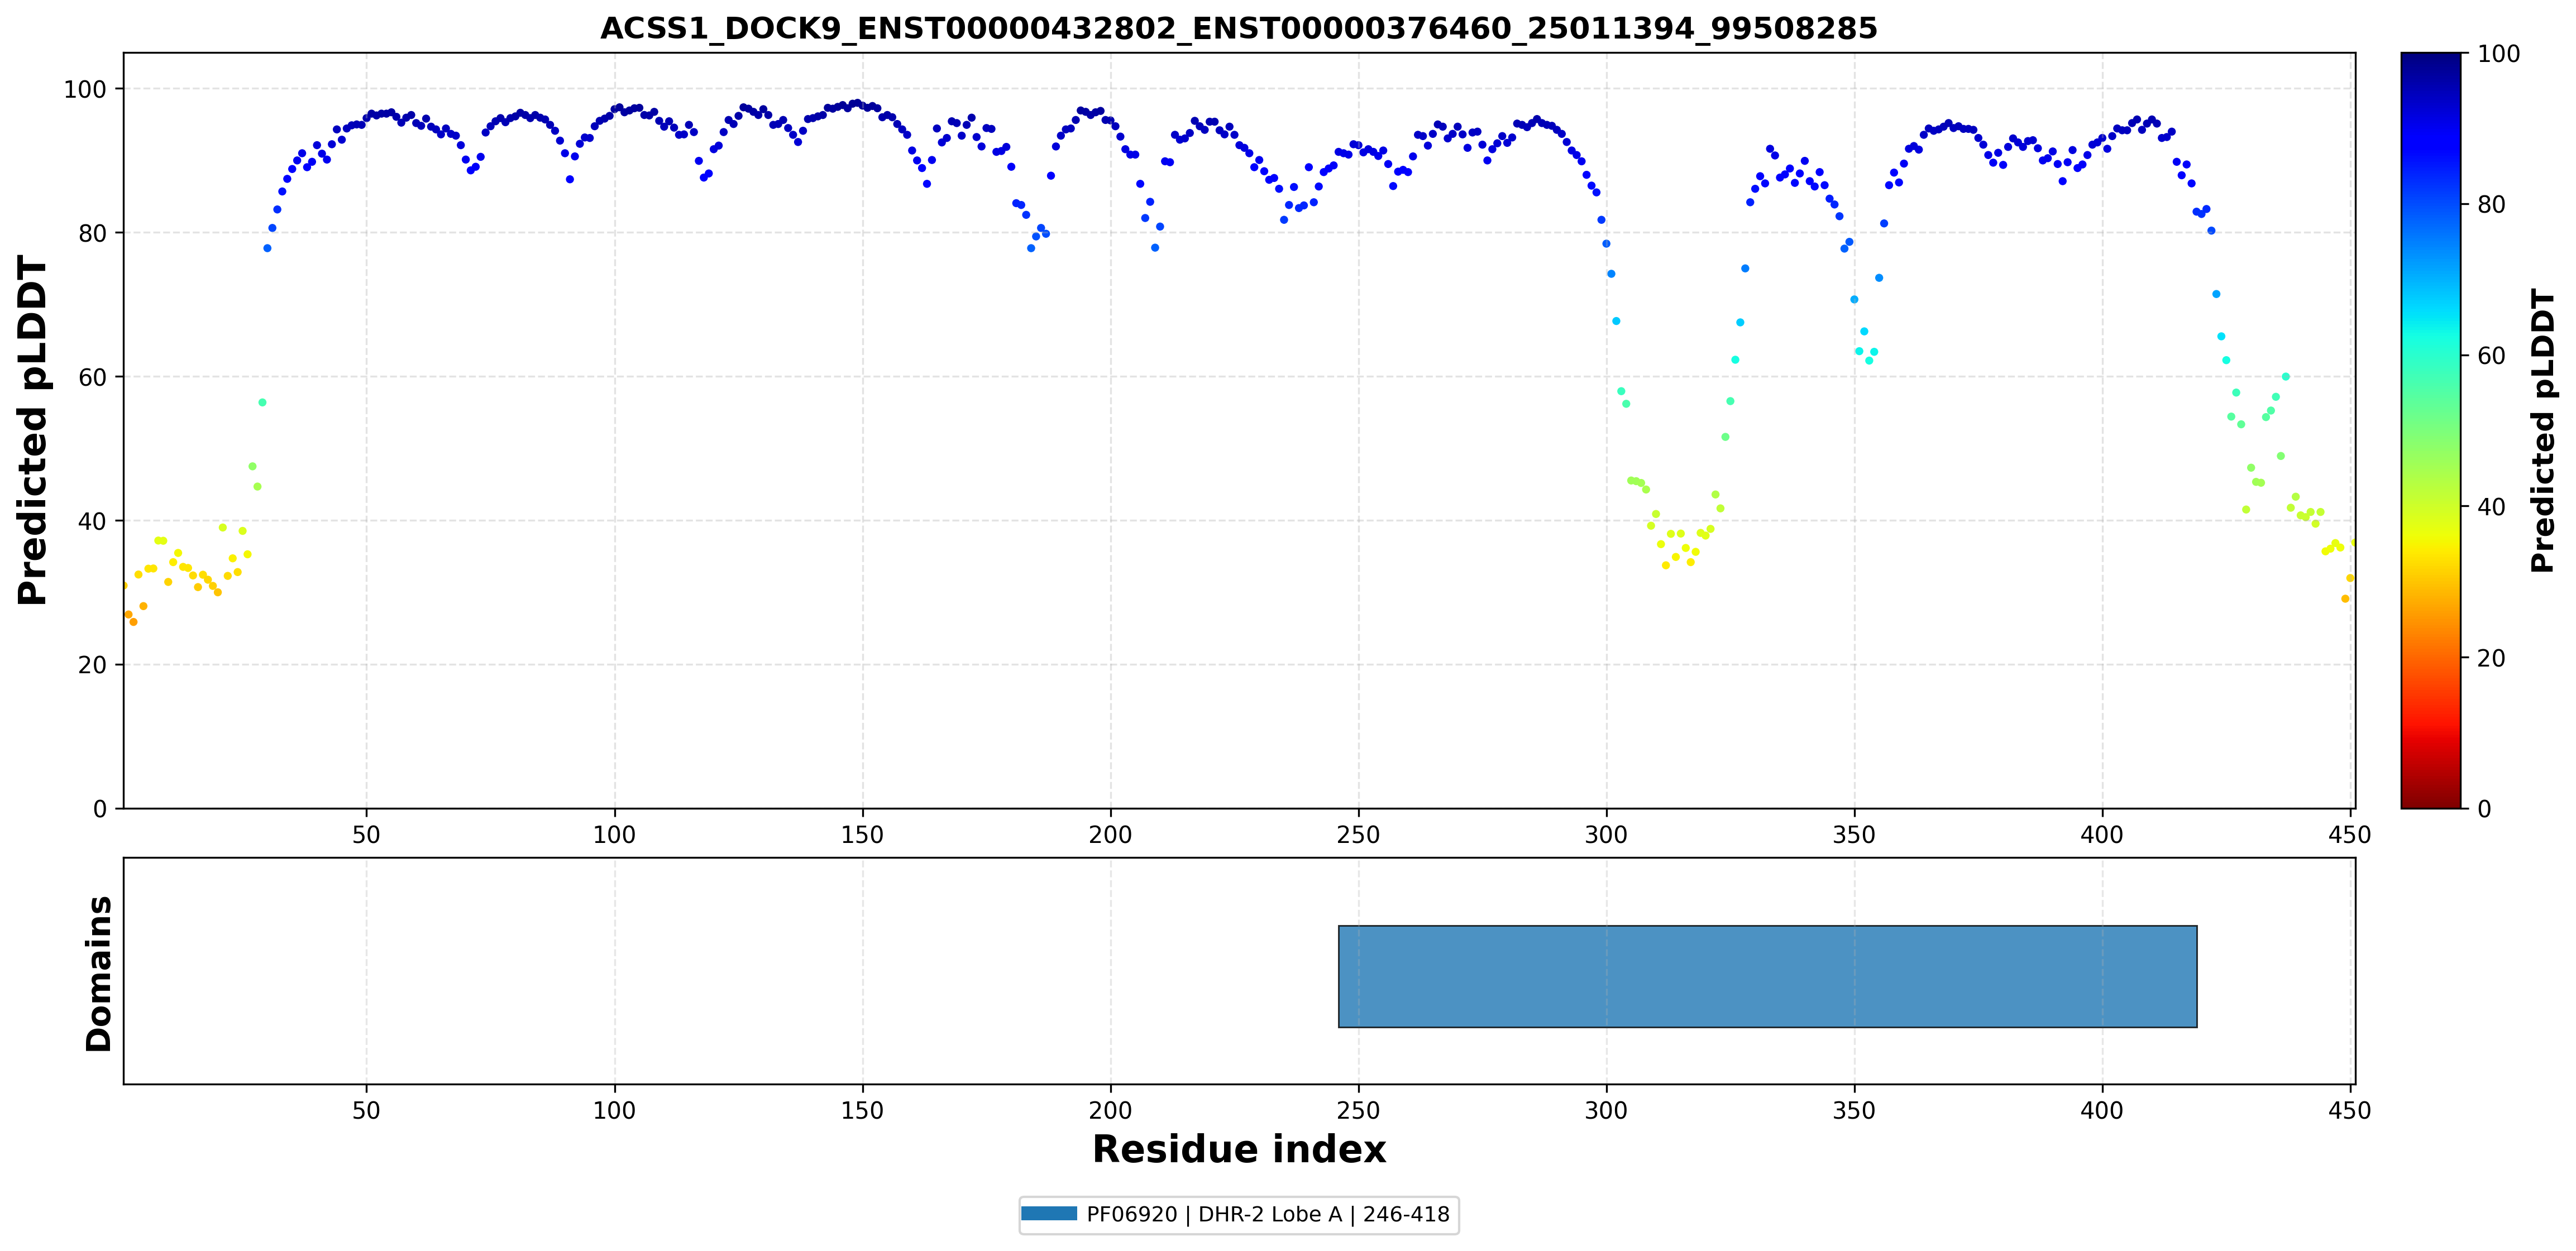
Task: Click the 20 tick on the pLDDT y-axis
Action: tap(92, 665)
